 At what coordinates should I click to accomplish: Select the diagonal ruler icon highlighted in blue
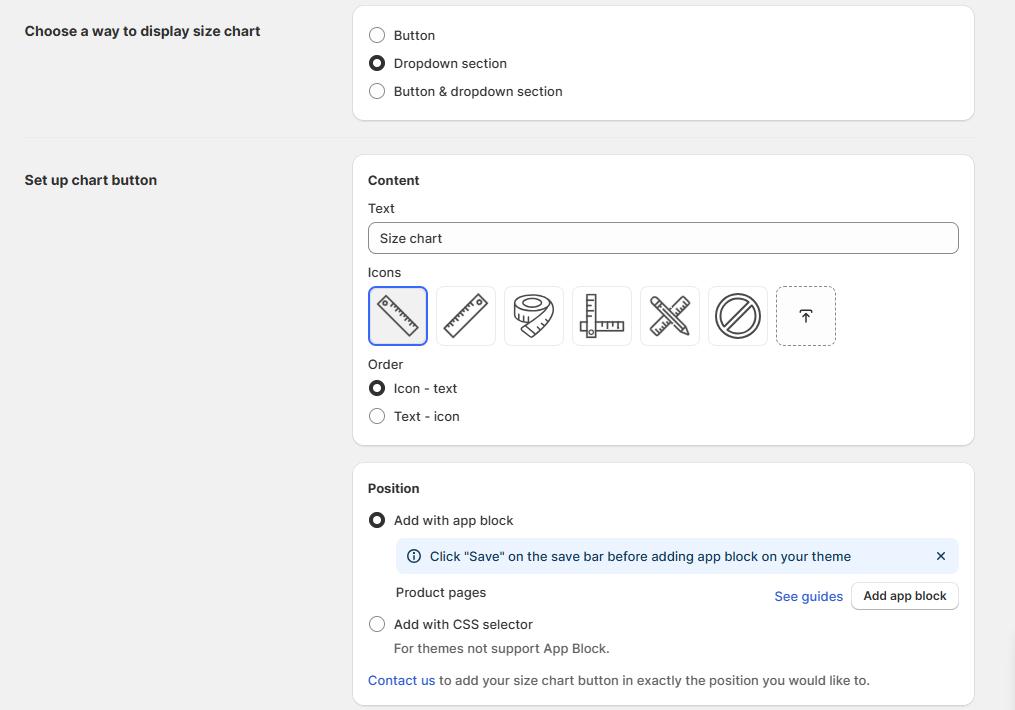coord(397,316)
